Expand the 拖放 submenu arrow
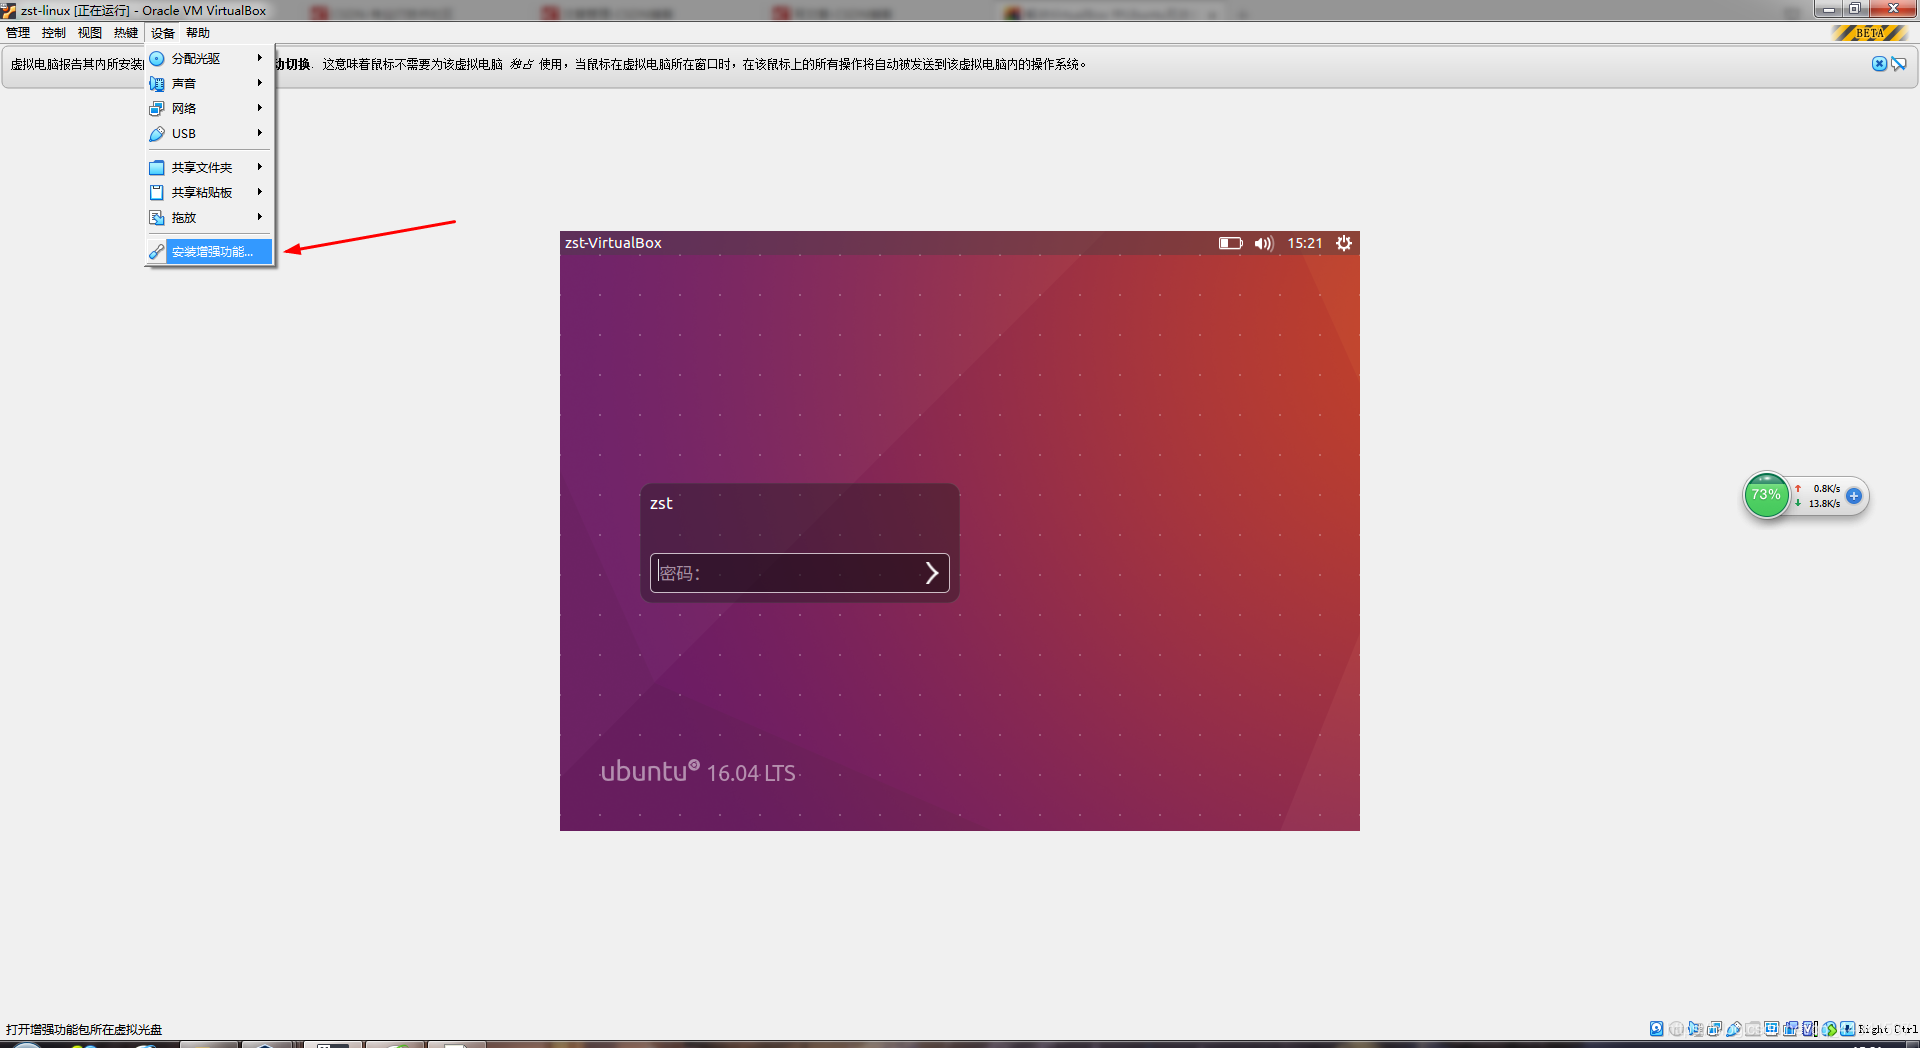1920x1048 pixels. point(260,217)
